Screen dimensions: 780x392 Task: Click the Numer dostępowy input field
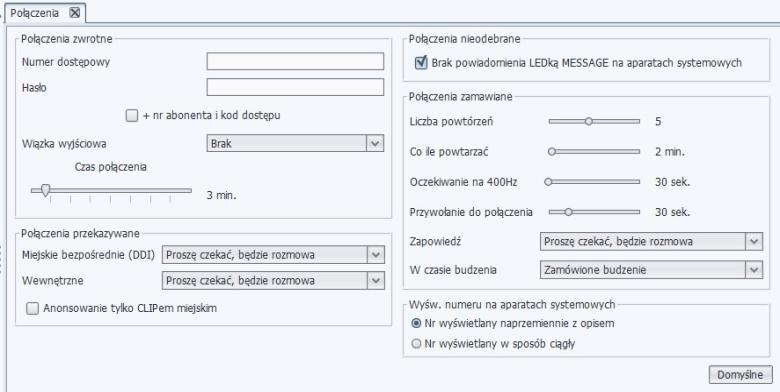(295, 61)
